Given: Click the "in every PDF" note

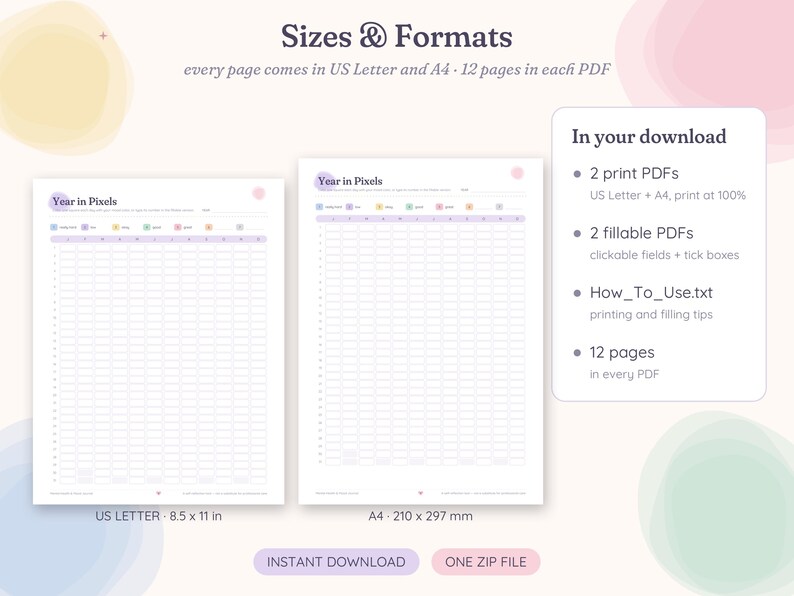Looking at the screenshot, I should [624, 374].
